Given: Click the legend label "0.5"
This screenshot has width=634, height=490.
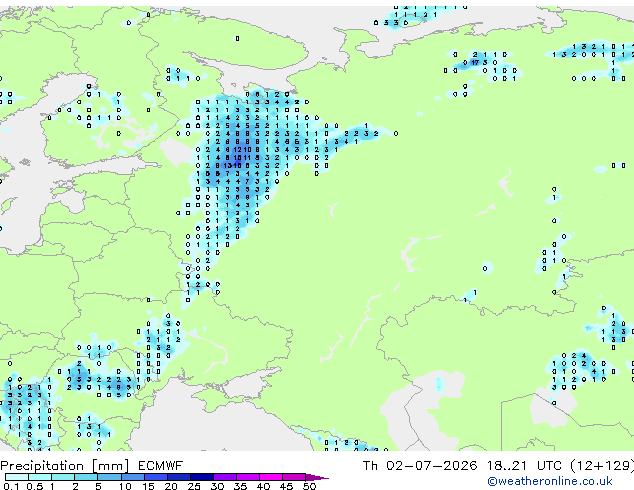Looking at the screenshot, I should pos(35,486).
